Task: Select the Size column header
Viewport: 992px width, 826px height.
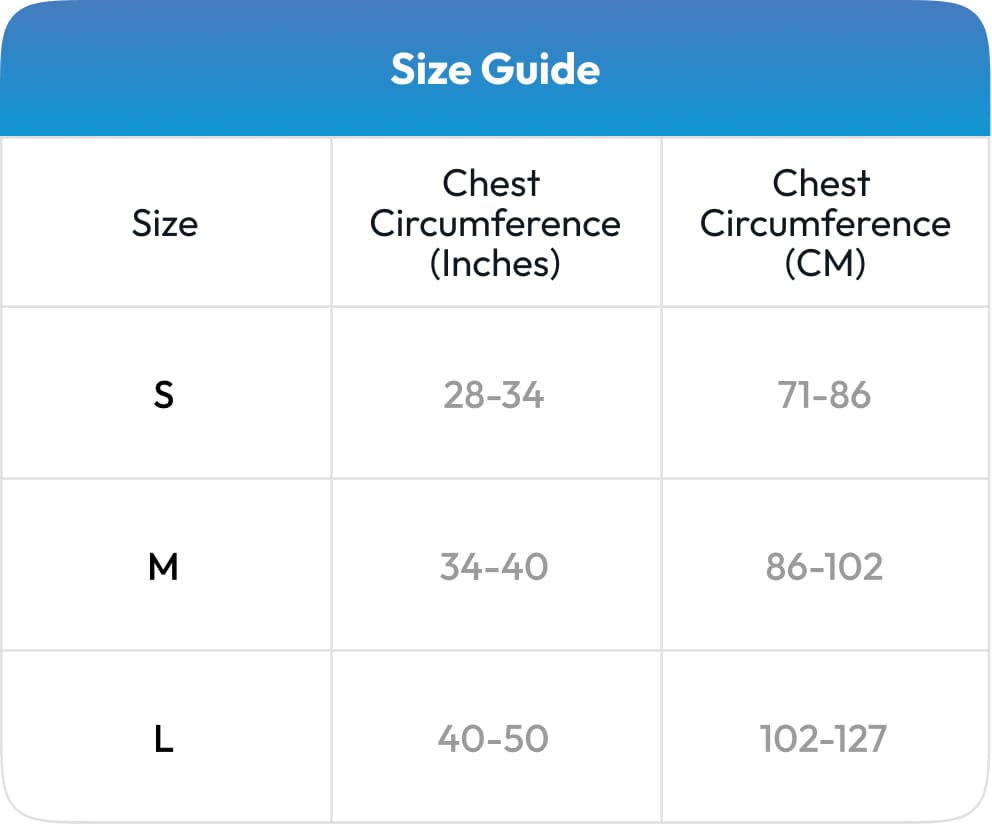Action: [x=165, y=223]
